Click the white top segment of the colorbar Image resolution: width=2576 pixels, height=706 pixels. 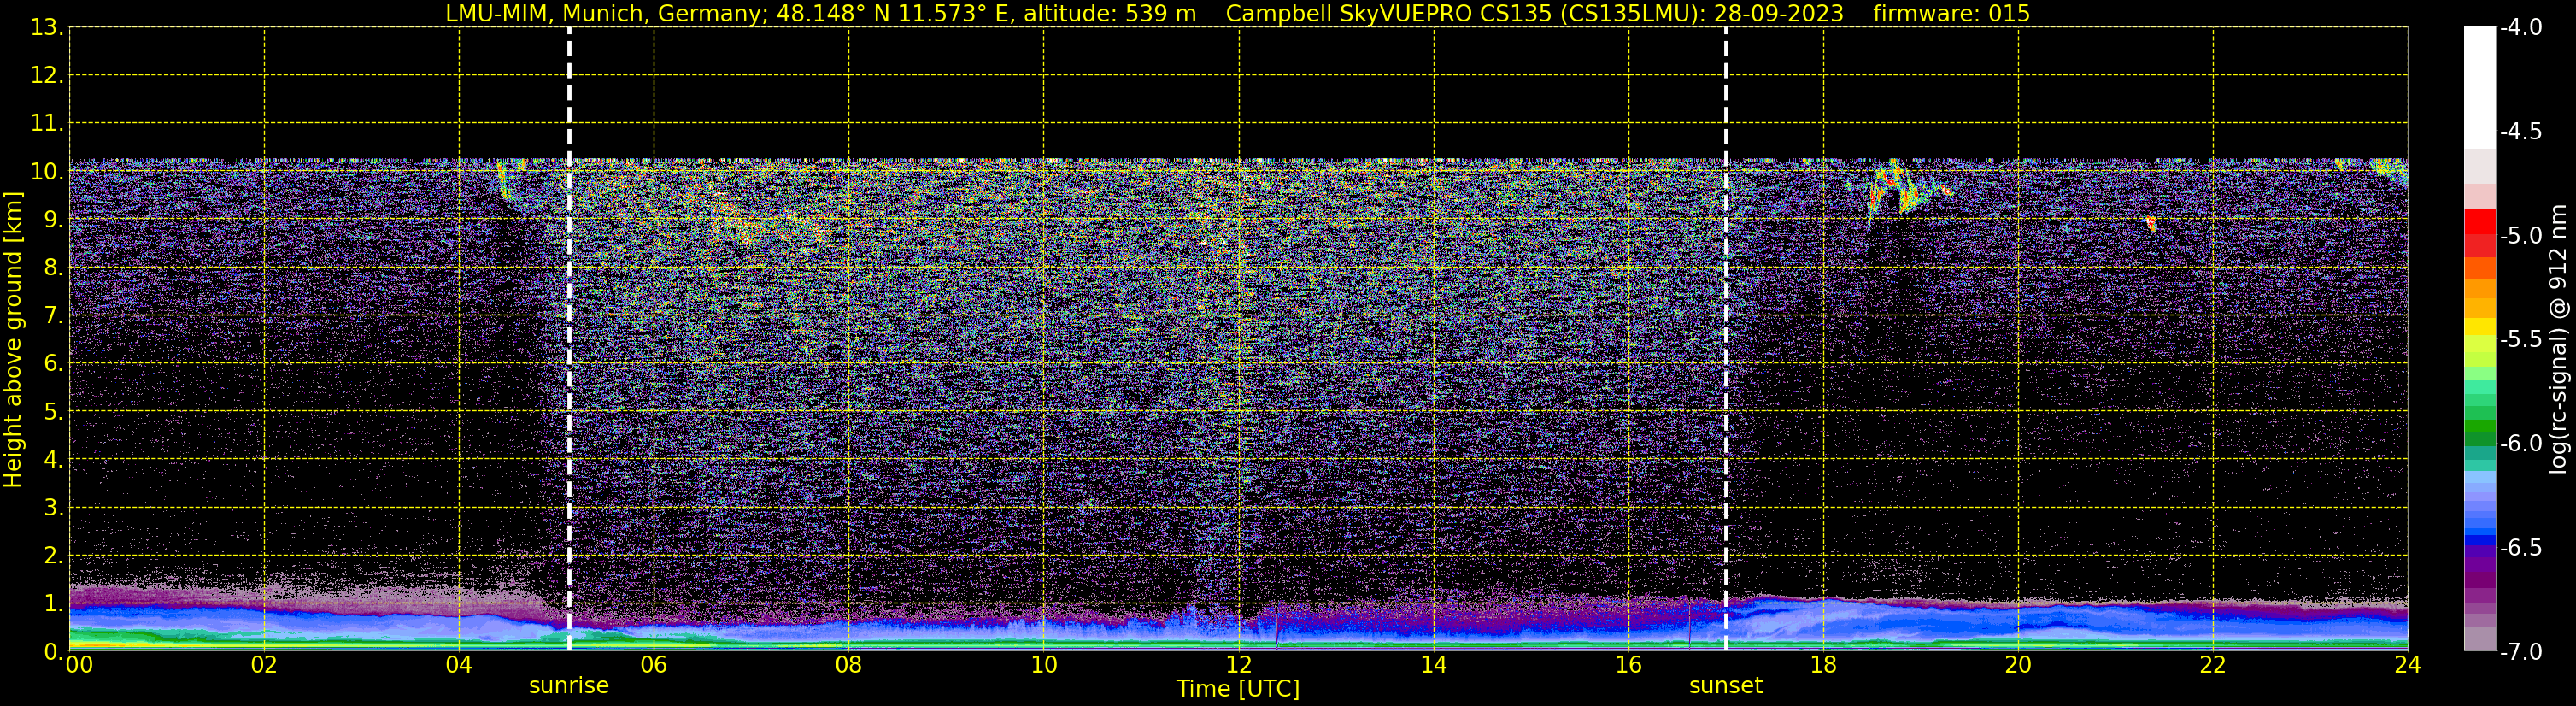click(x=2480, y=88)
